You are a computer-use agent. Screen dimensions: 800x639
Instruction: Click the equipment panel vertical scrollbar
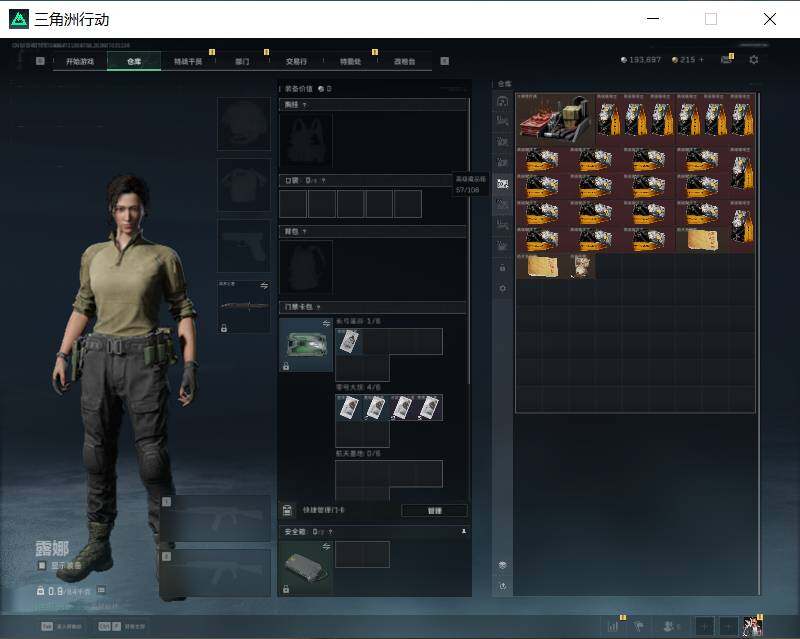point(469,240)
